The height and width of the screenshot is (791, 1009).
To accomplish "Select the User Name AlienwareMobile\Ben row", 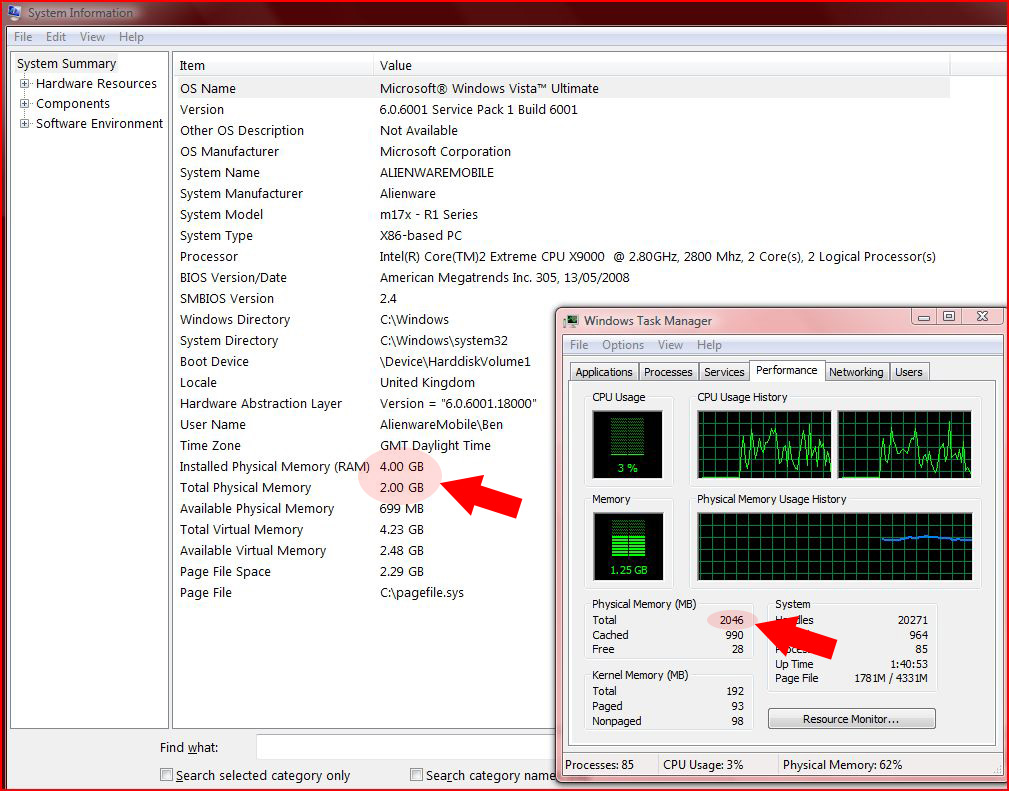I will click(x=364, y=425).
